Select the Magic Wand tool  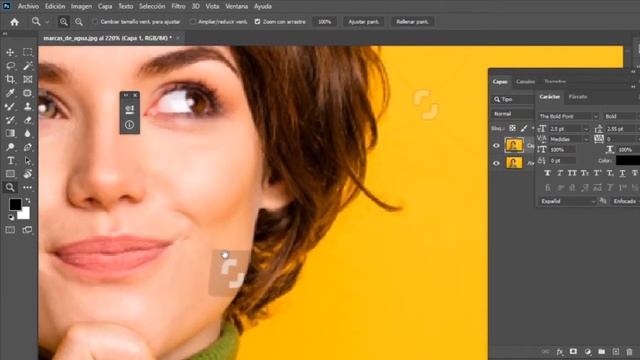(27, 66)
